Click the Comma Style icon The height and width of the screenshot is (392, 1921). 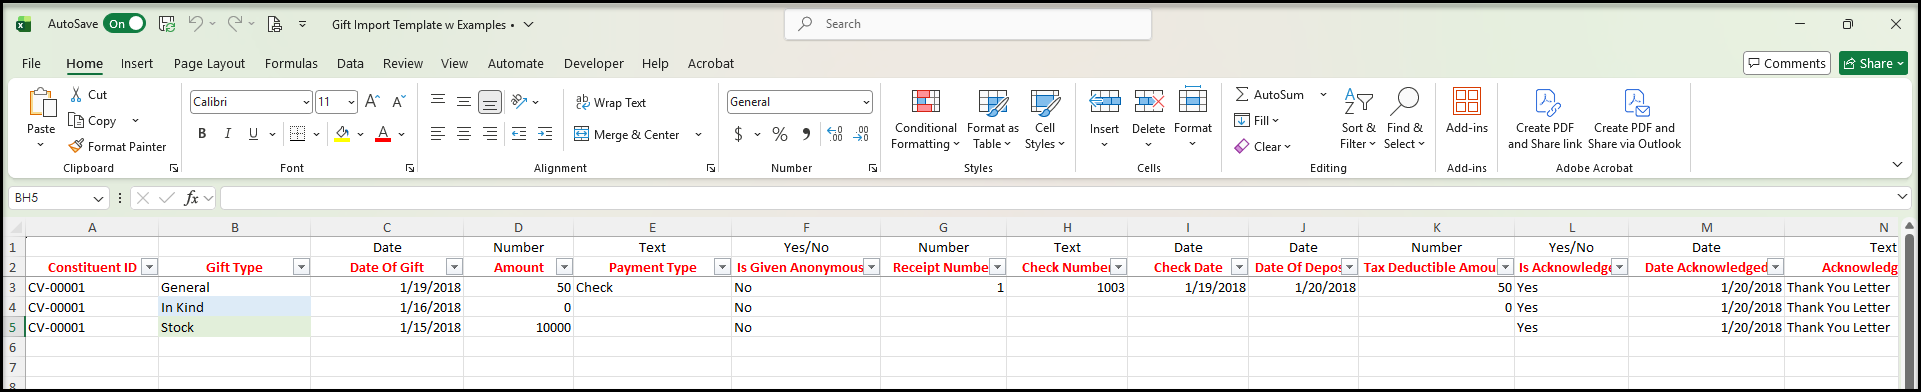point(806,134)
